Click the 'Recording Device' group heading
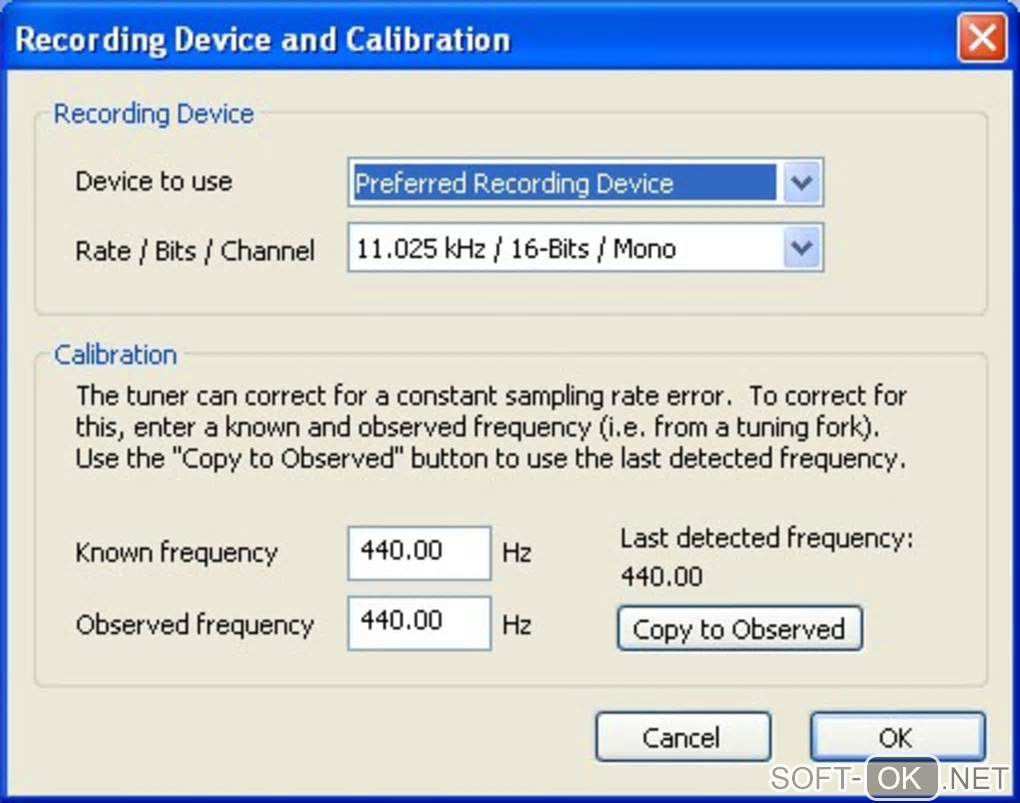Screen dimensions: 1020x803 tap(154, 114)
